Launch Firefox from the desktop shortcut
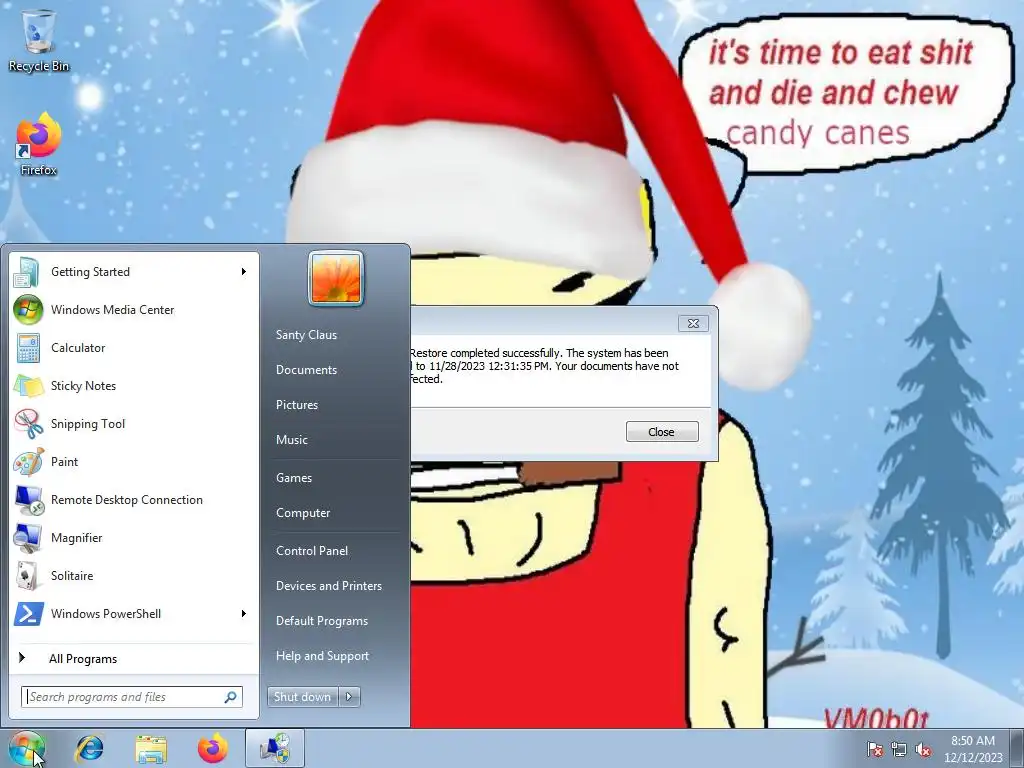 pos(39,144)
